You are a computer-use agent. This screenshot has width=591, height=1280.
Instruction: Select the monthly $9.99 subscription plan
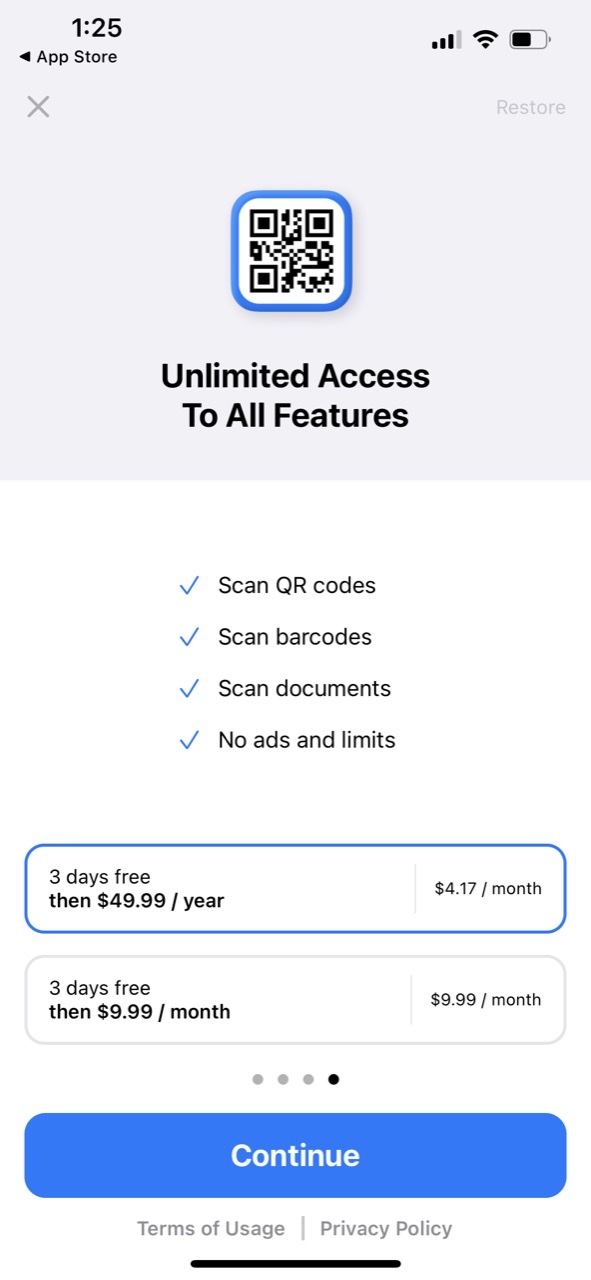click(295, 999)
